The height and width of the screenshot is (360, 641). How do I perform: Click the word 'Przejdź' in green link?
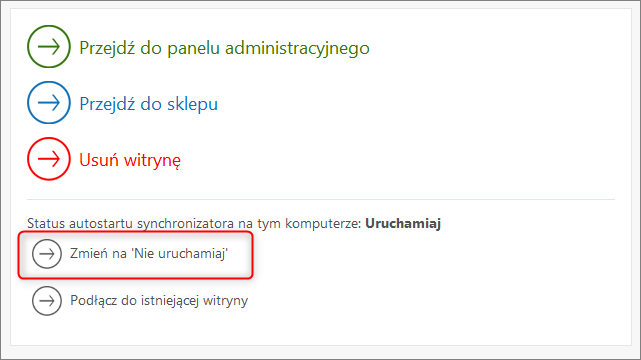coord(107,48)
